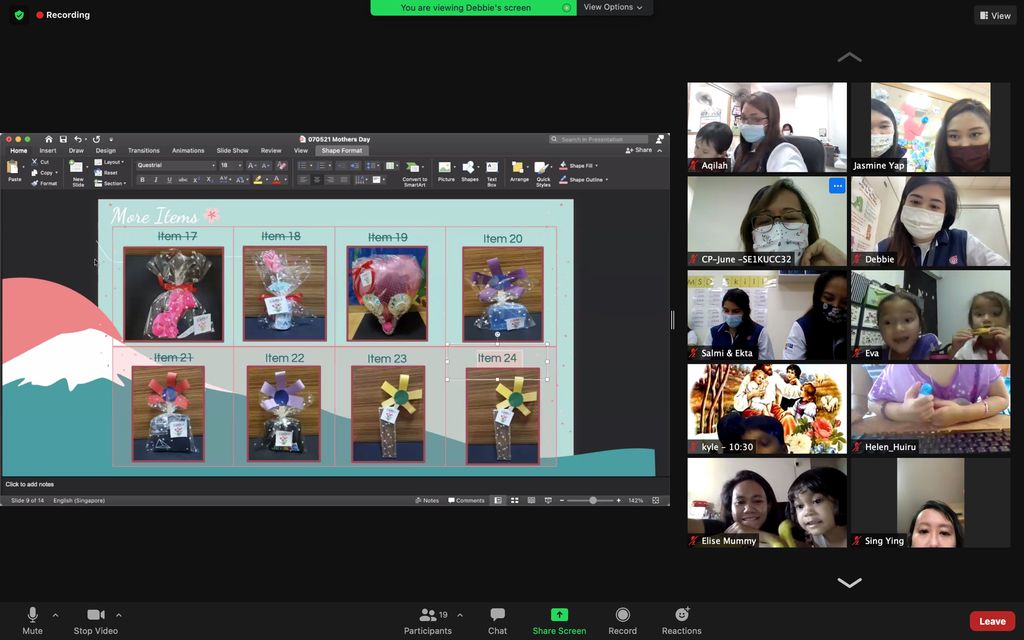Open the Slide Show tab
Screen dimensions: 1024x640
[232, 150]
